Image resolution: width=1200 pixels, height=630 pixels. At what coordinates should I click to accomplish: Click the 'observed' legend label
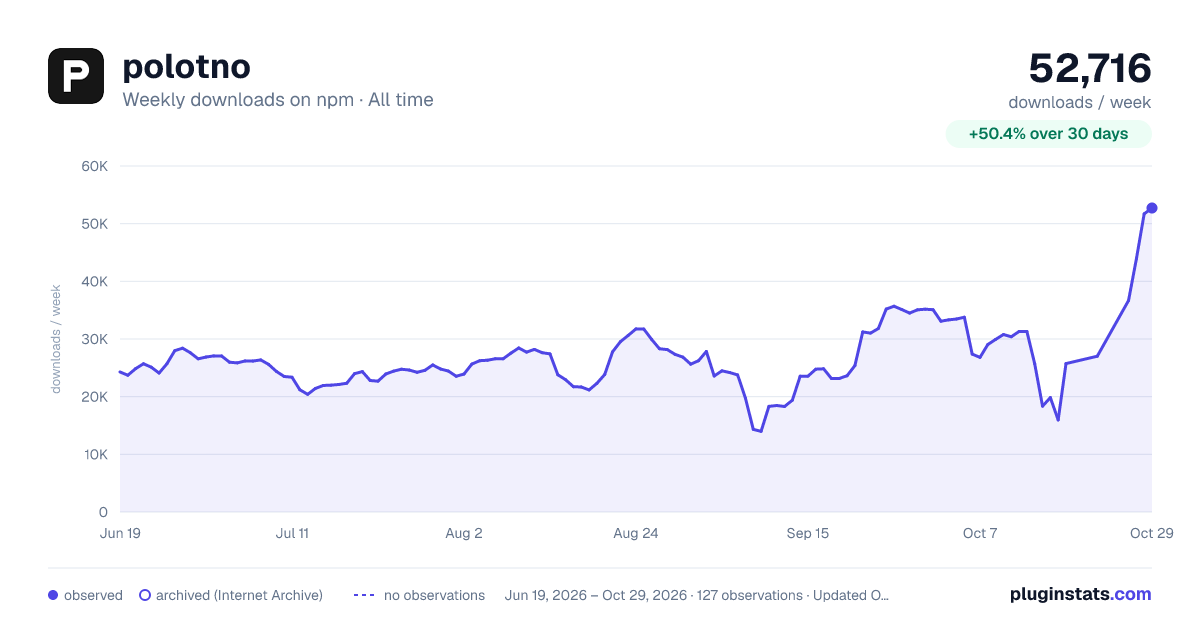93,595
